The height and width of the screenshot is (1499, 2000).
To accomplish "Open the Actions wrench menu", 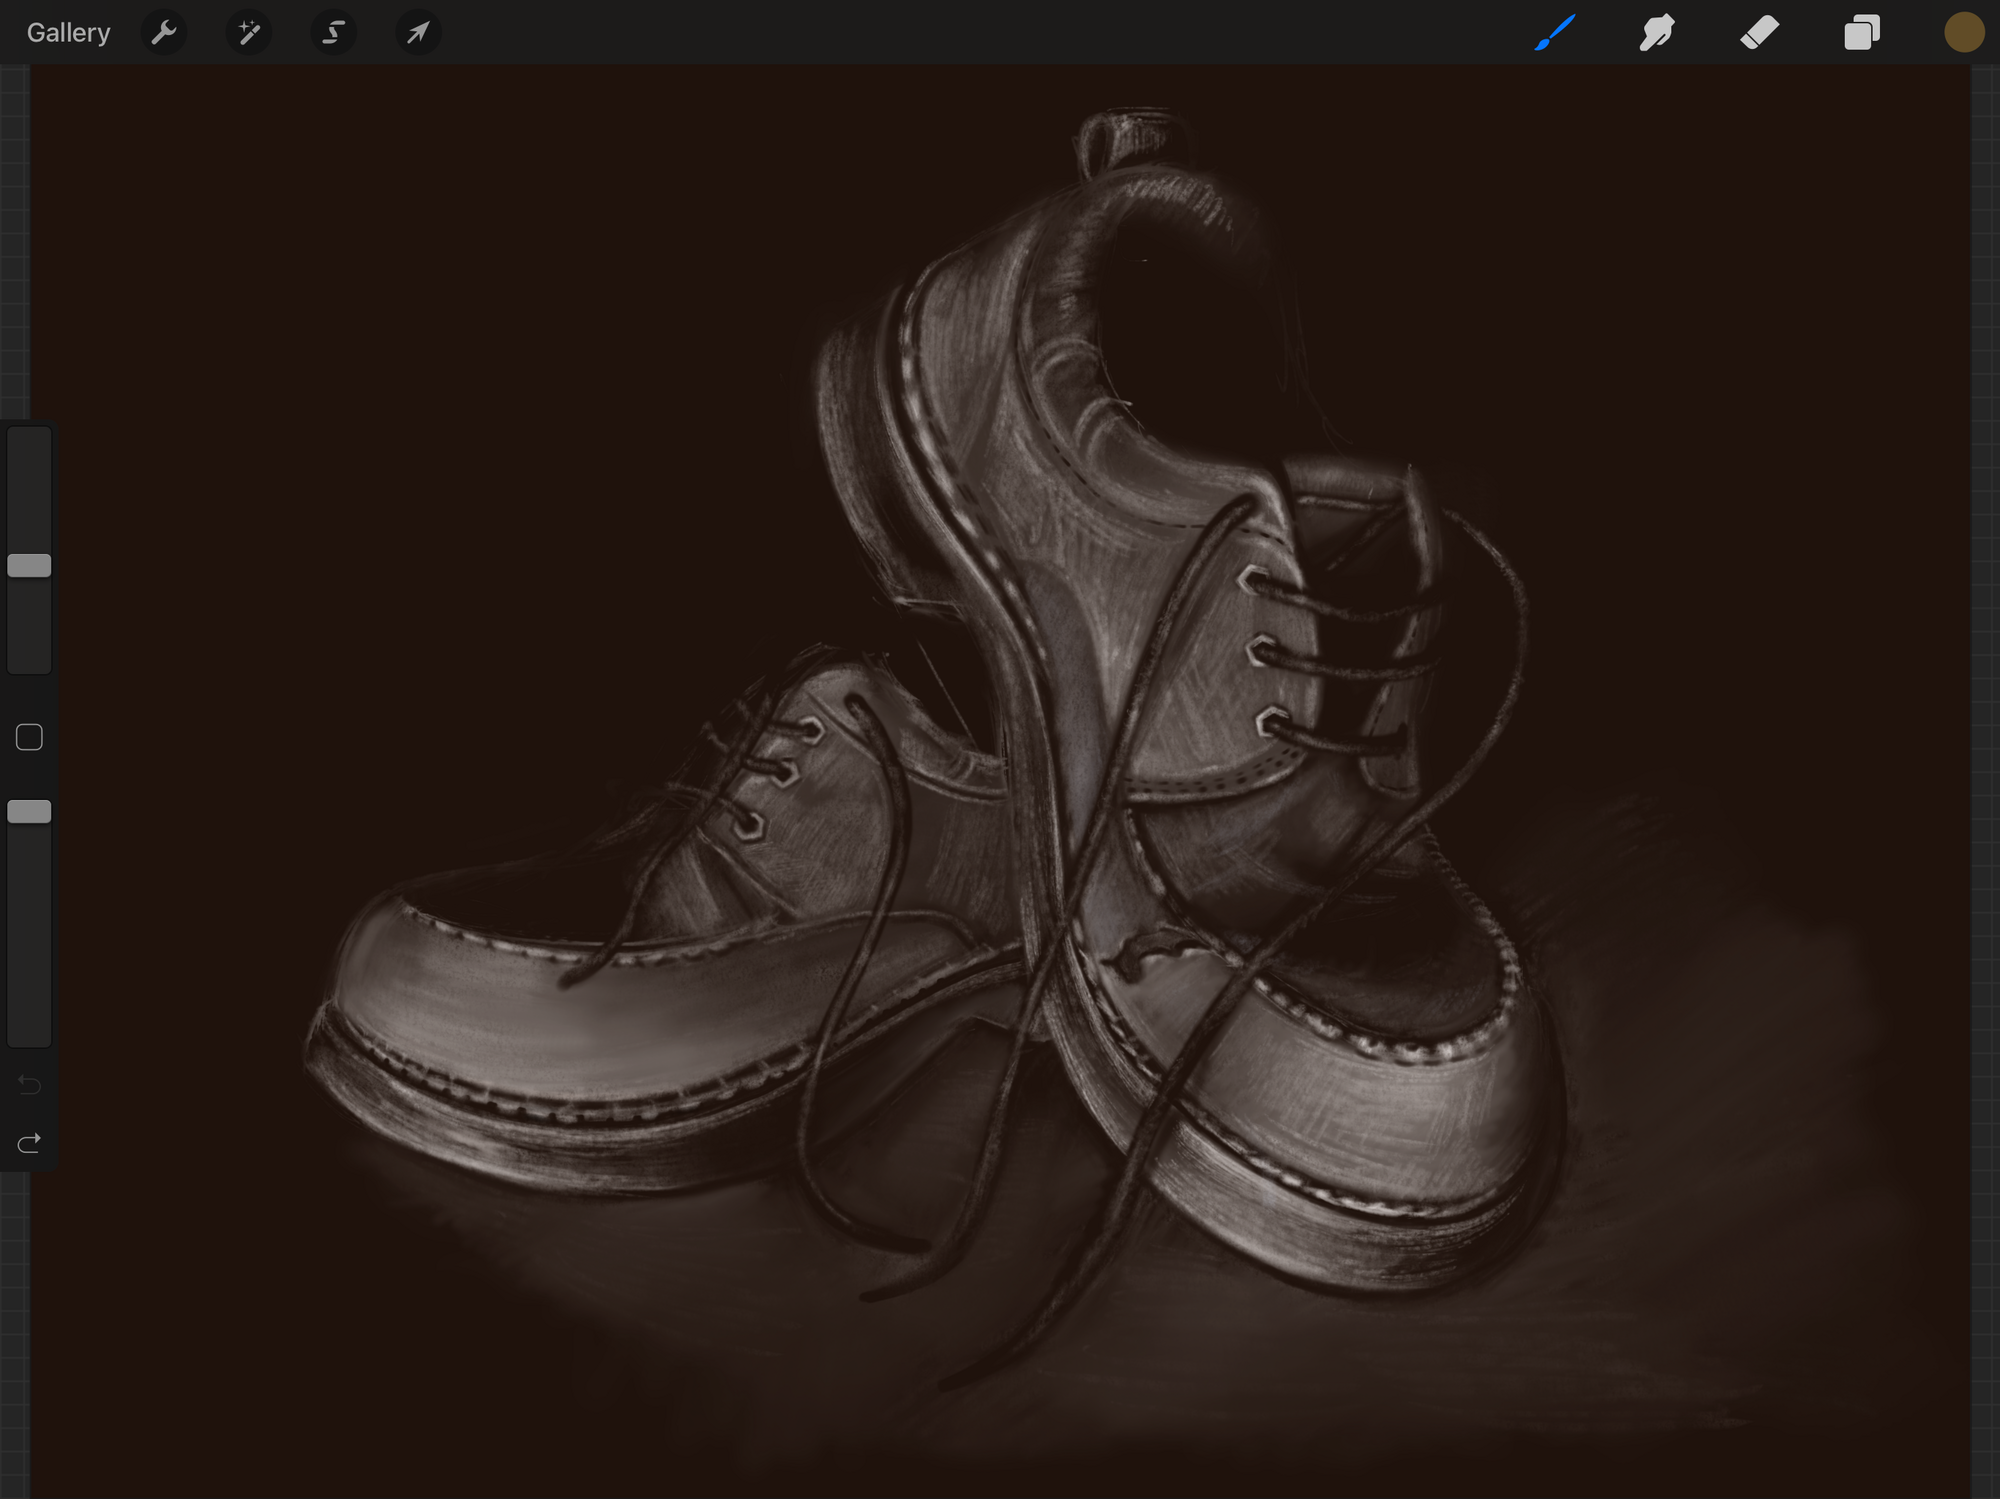I will click(164, 33).
